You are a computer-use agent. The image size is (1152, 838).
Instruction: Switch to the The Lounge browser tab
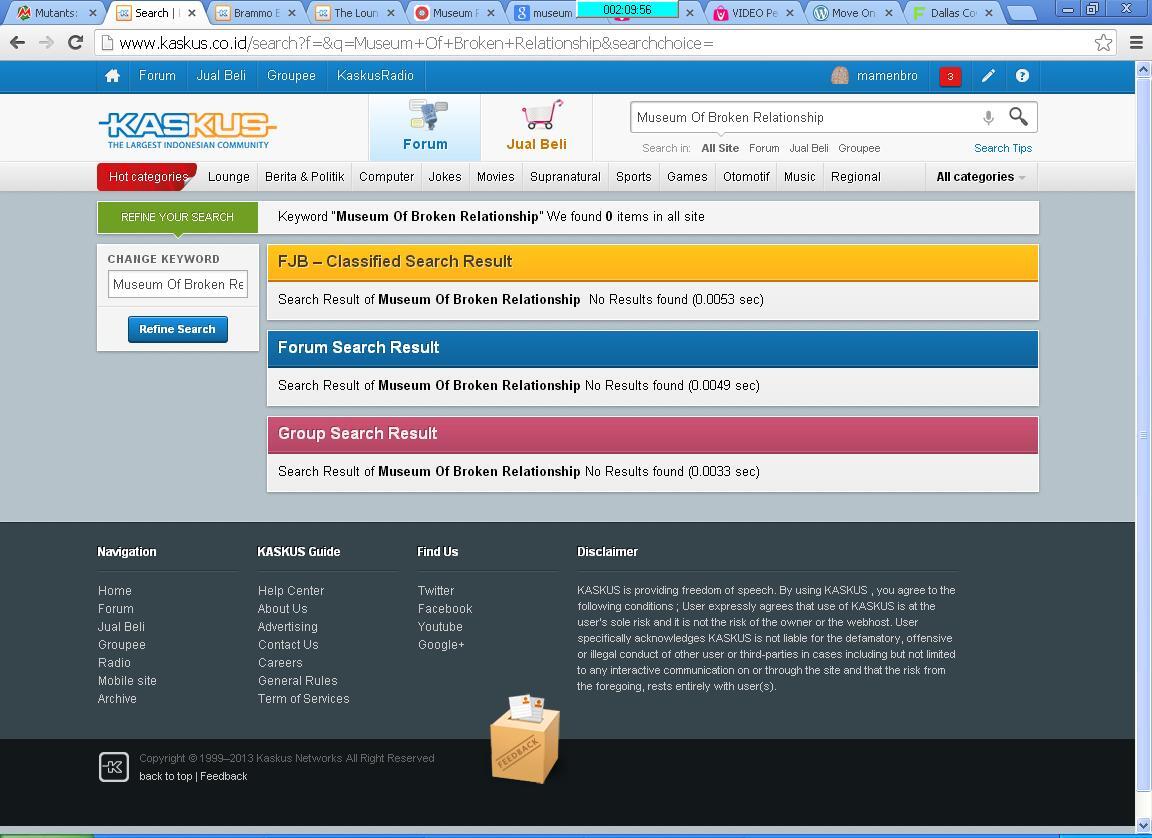tap(356, 12)
